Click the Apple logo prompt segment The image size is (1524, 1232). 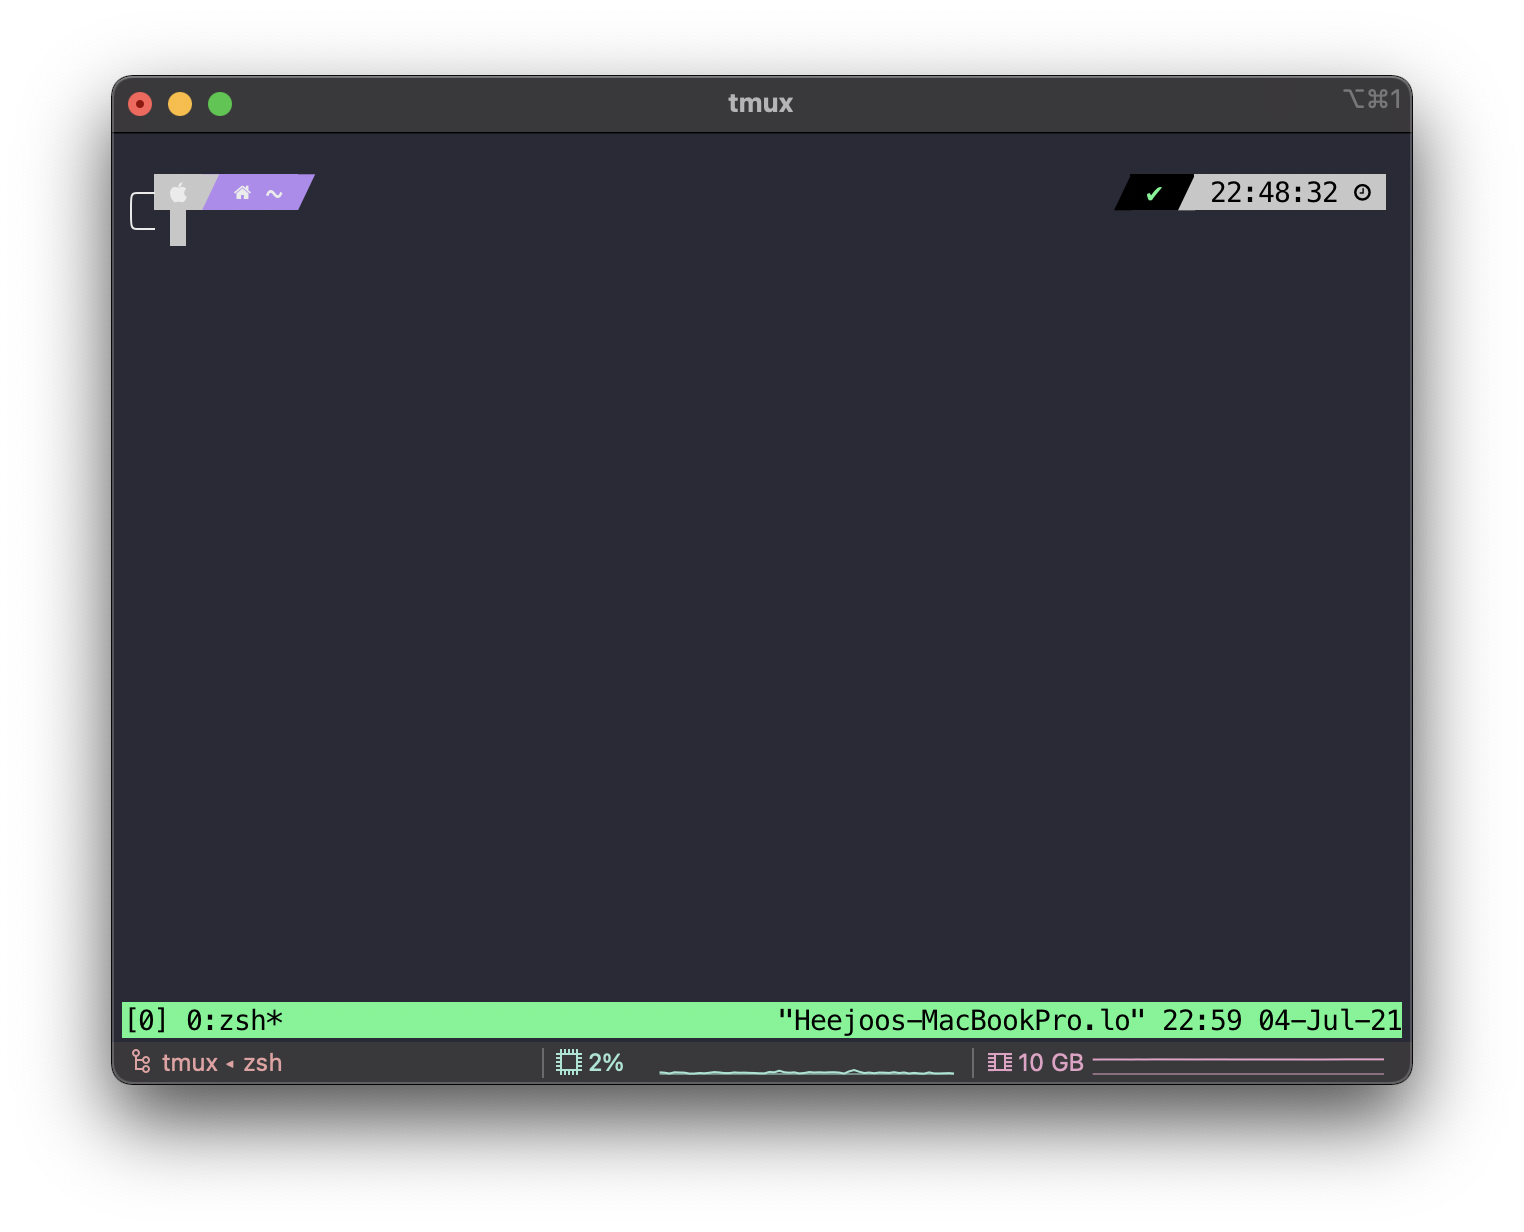179,192
